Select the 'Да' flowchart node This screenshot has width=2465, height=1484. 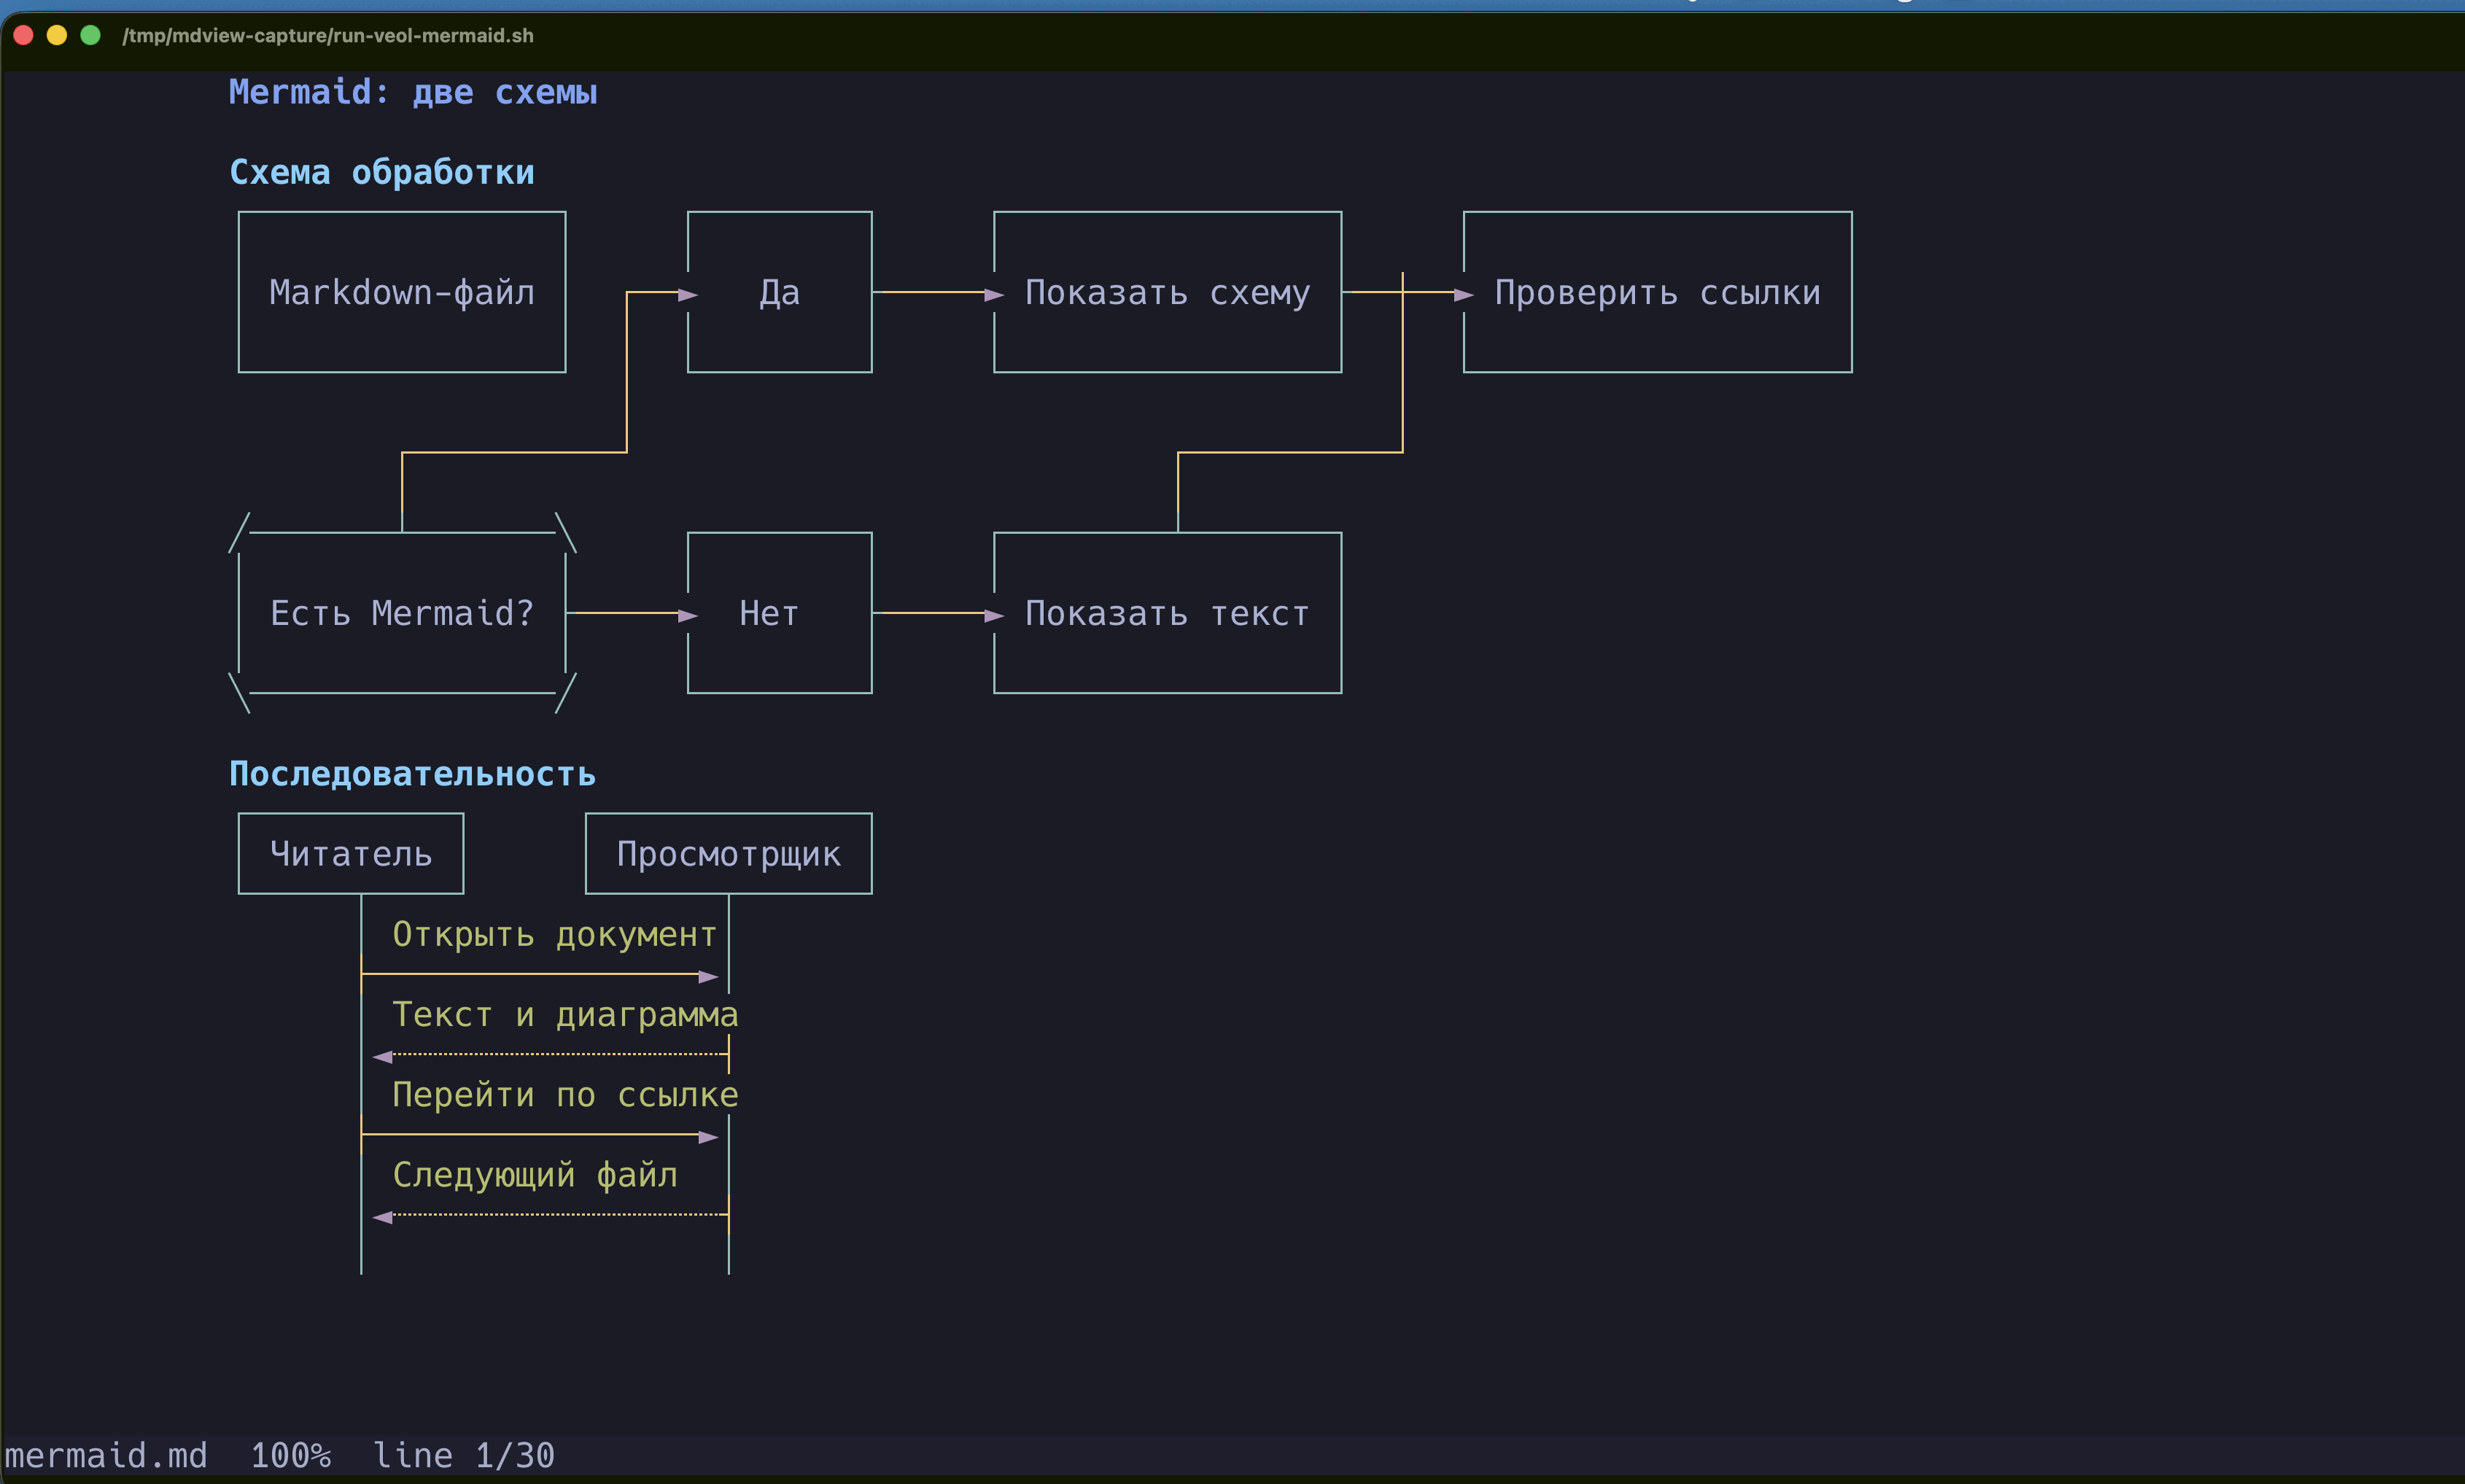pyautogui.click(x=780, y=292)
